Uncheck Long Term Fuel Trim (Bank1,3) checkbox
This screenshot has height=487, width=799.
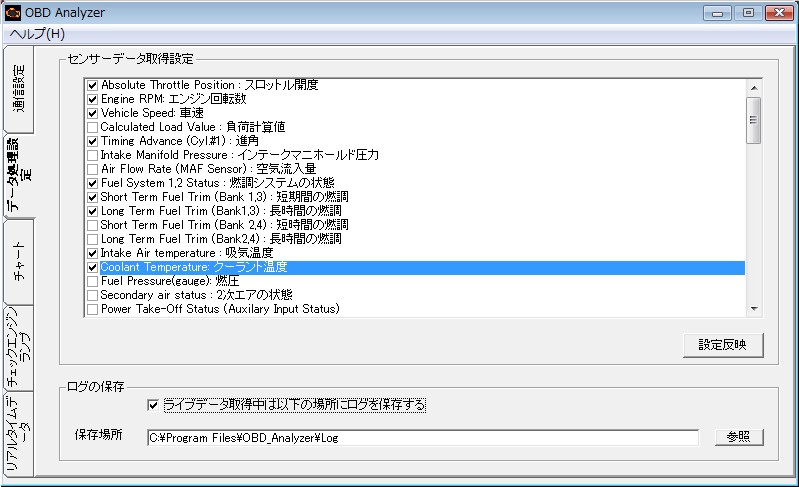pyautogui.click(x=92, y=211)
